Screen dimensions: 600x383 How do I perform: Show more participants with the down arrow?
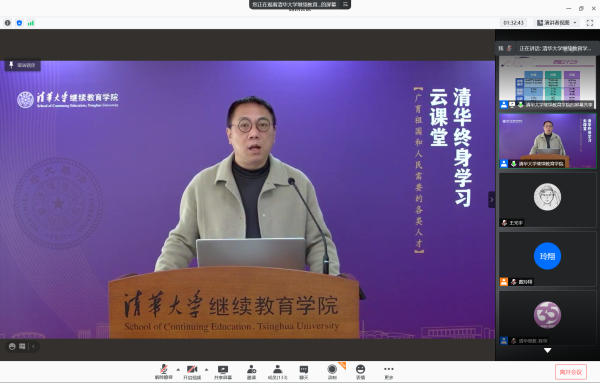tap(548, 350)
